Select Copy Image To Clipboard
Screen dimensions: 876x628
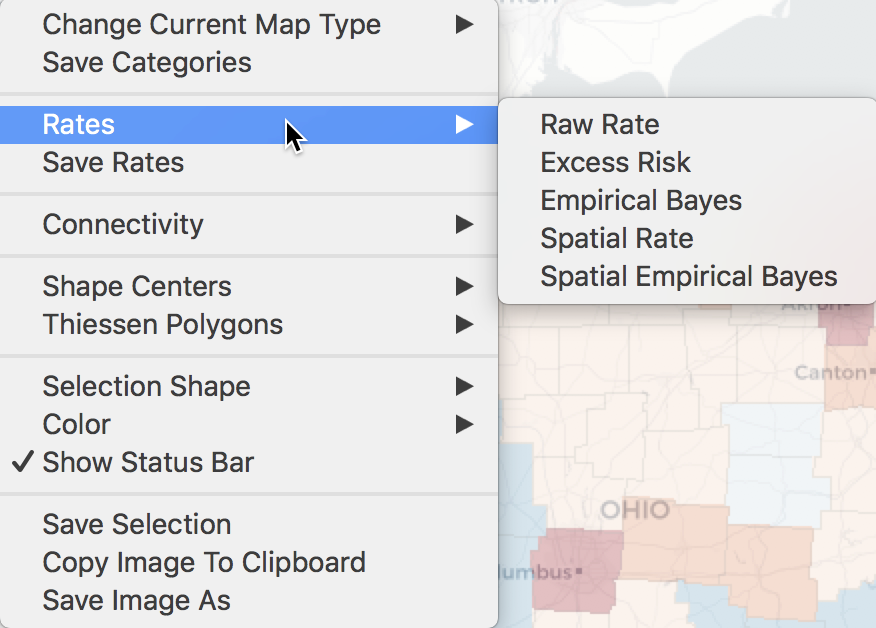pyautogui.click(x=249, y=563)
